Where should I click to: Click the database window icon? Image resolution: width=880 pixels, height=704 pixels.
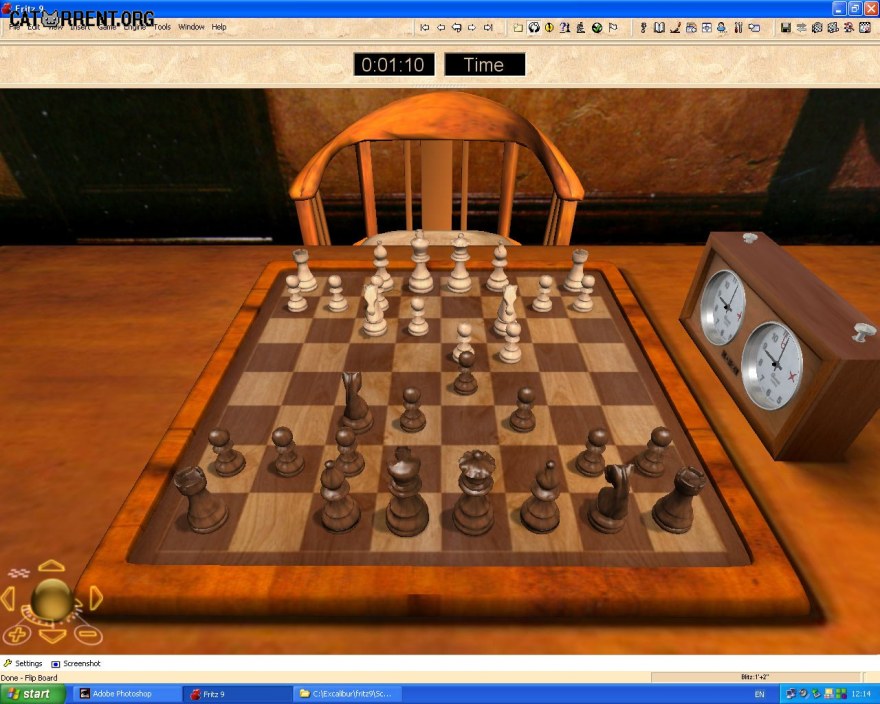coord(691,27)
